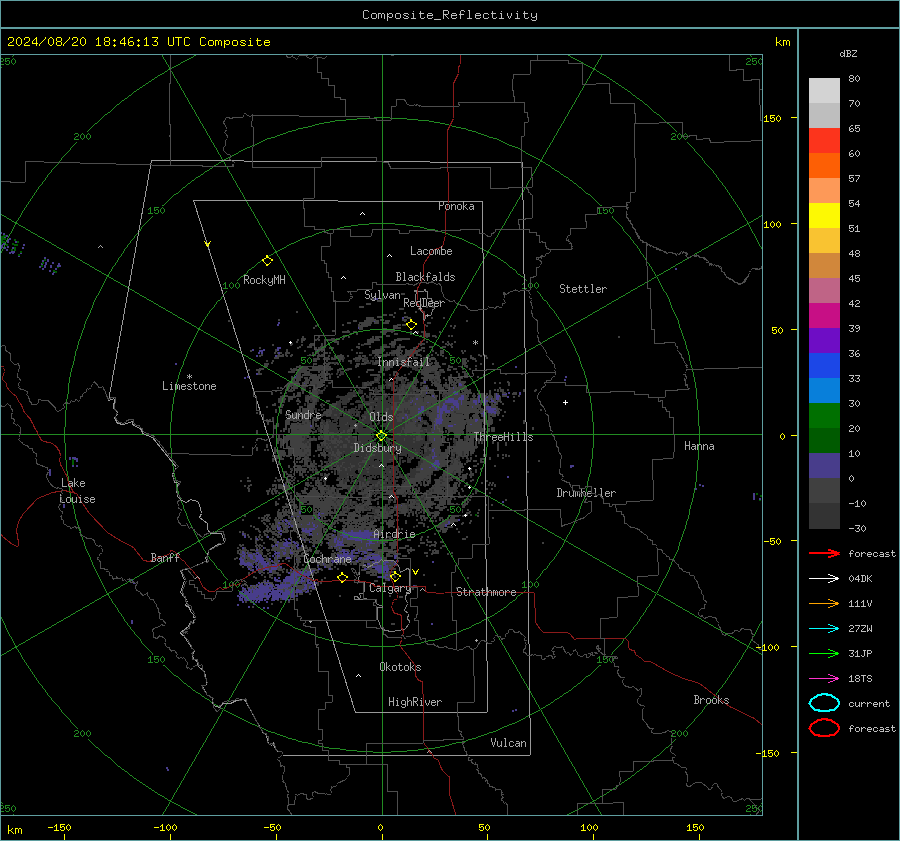Click the cyan 'current' ellipse legend icon
900x841 pixels.
[824, 703]
